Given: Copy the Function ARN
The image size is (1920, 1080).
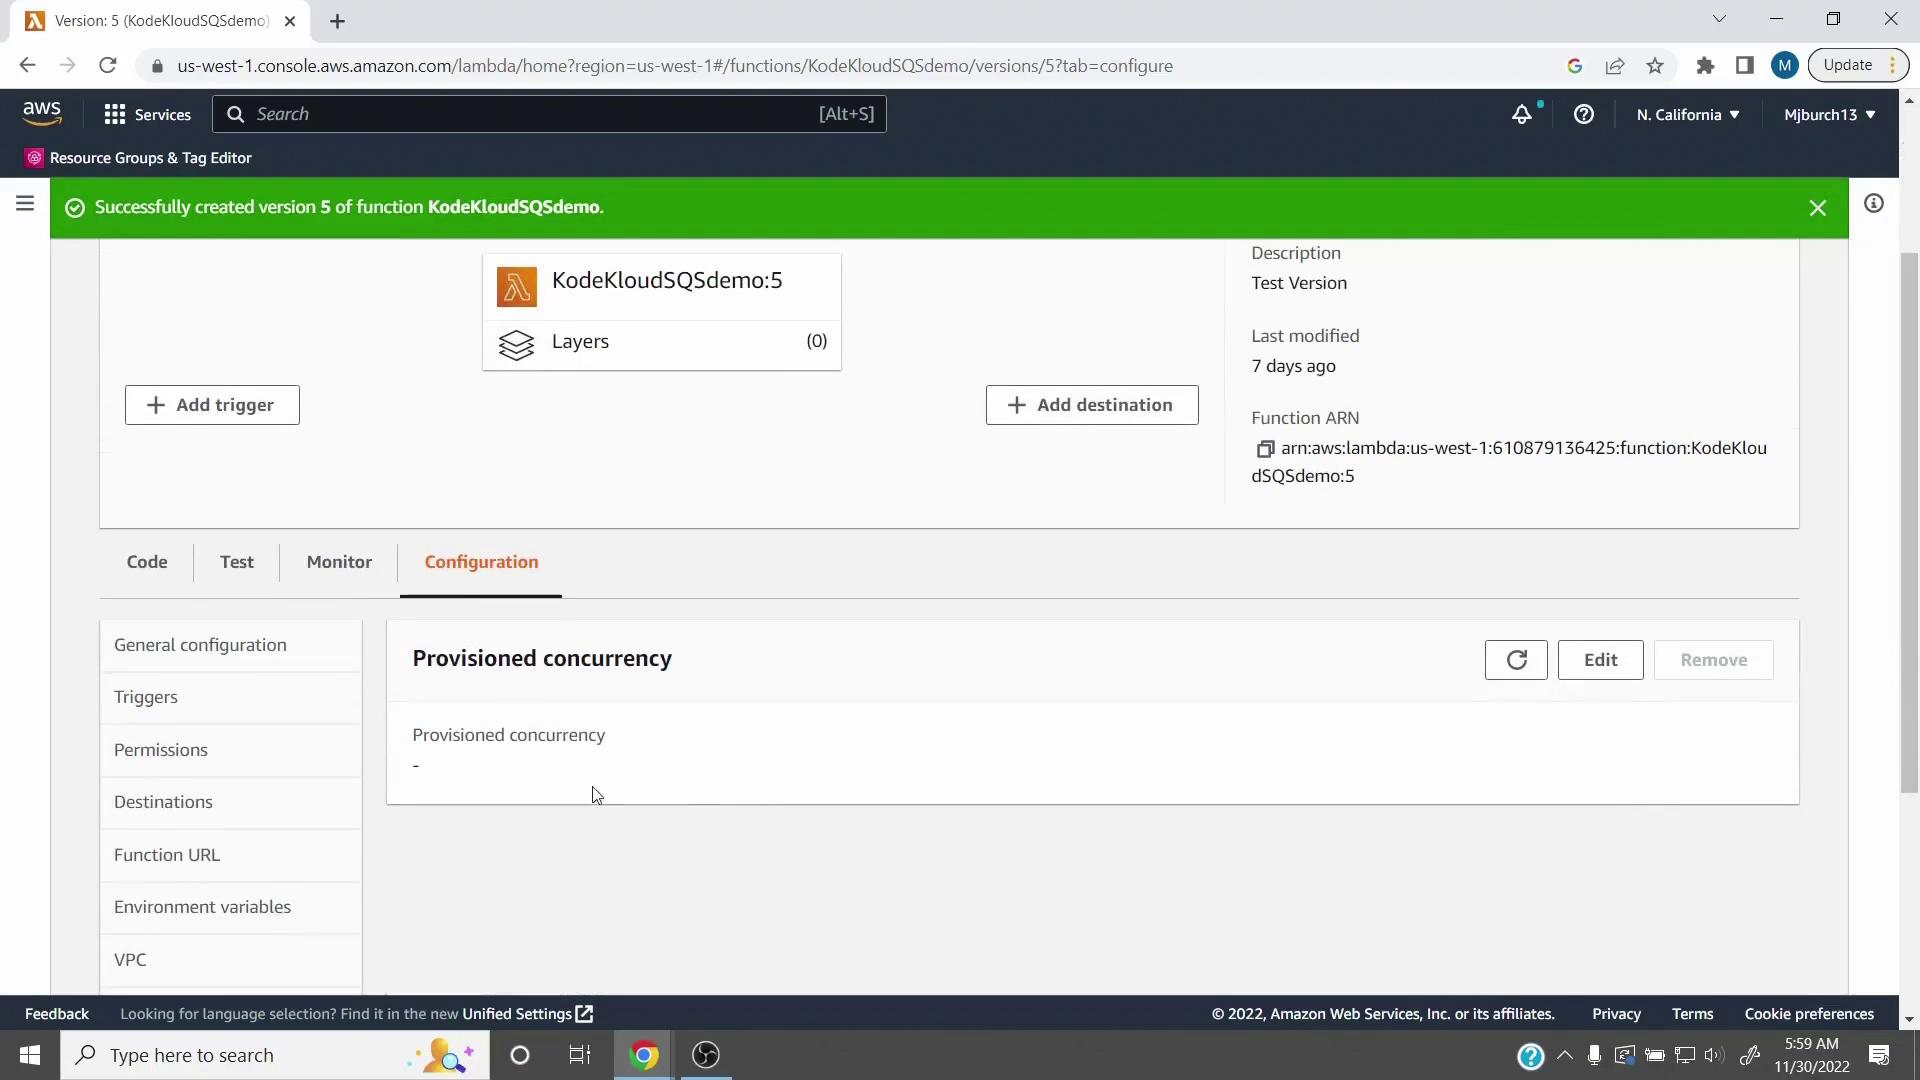Looking at the screenshot, I should point(1265,449).
